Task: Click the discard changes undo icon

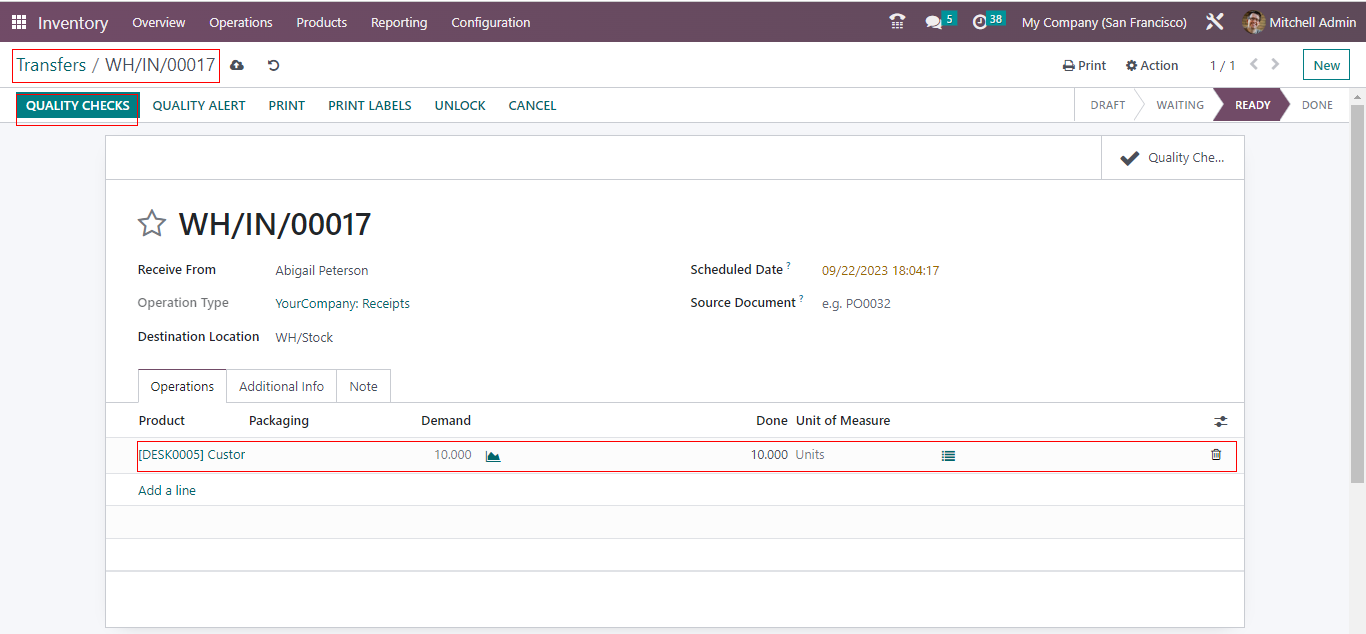Action: point(273,65)
